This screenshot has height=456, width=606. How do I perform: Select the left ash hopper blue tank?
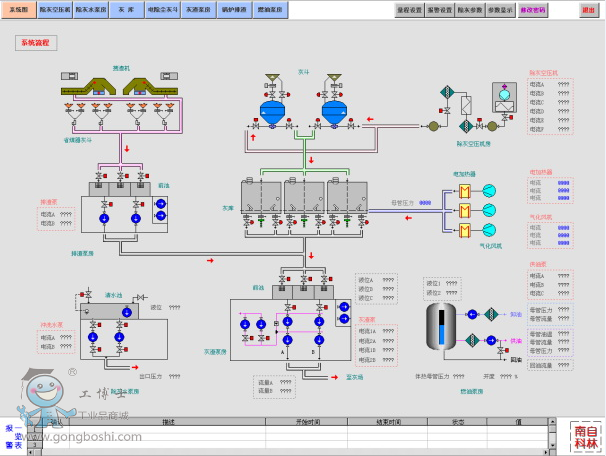pyautogui.click(x=271, y=108)
